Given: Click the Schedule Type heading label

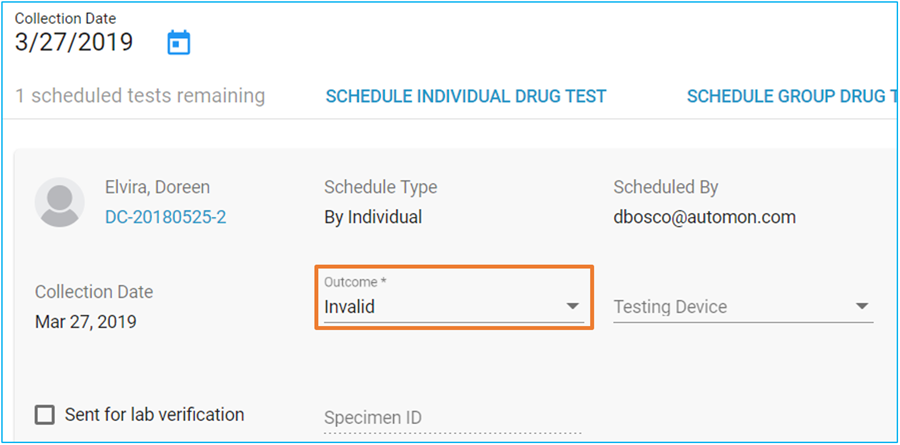Looking at the screenshot, I should click(381, 187).
